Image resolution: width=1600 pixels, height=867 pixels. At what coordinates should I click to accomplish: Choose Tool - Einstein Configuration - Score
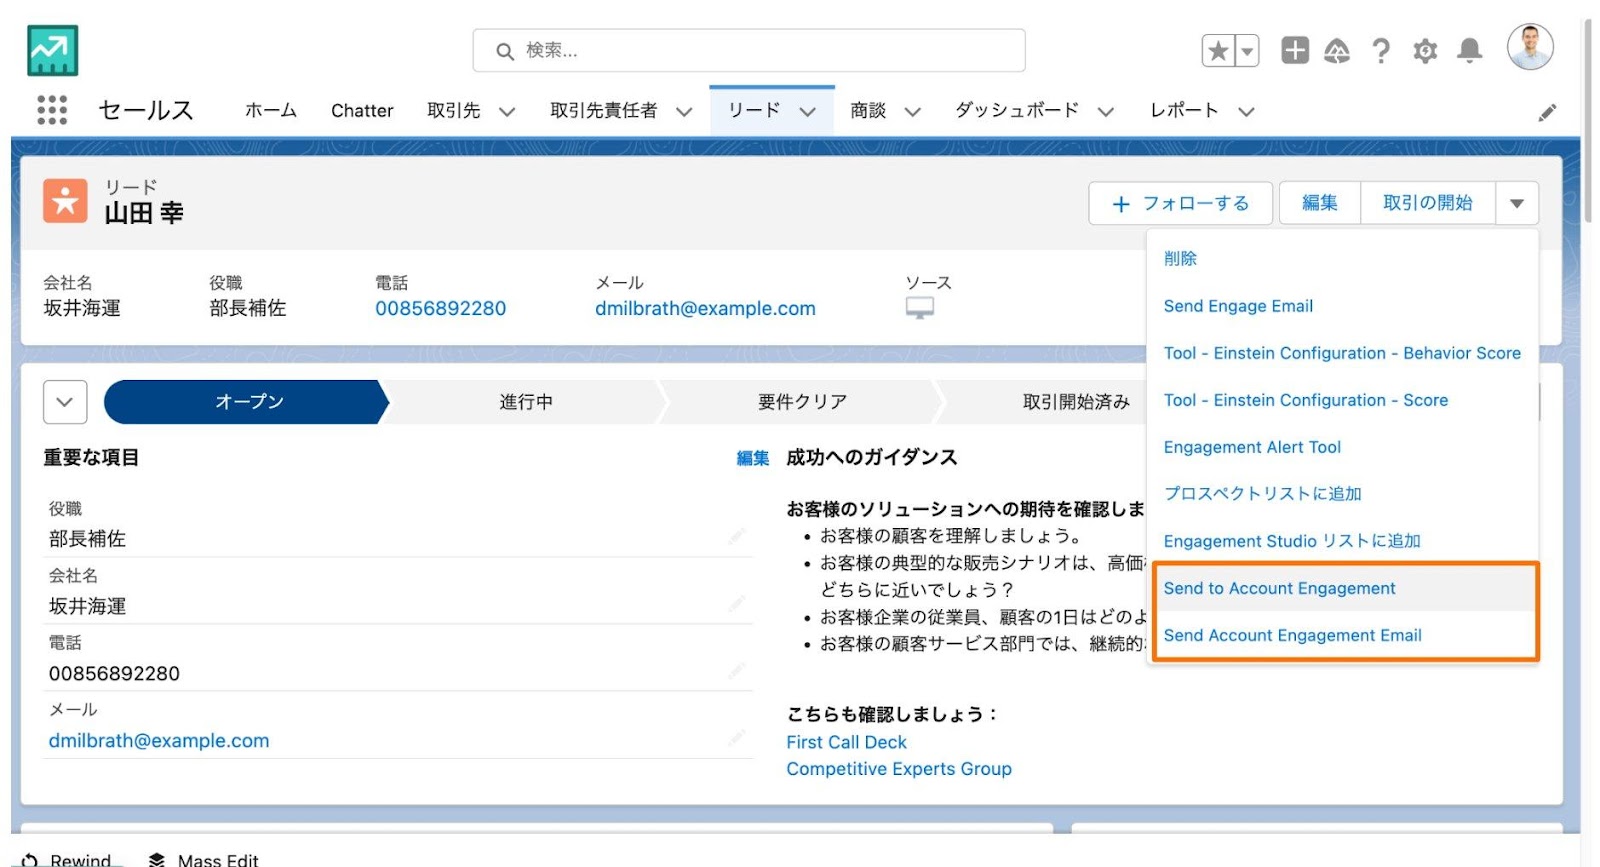(1305, 400)
